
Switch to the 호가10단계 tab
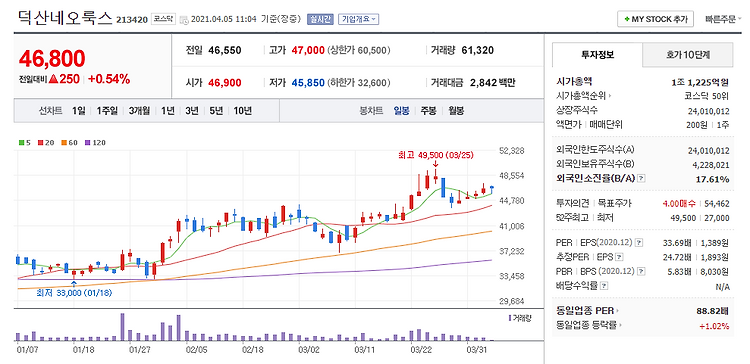(x=687, y=55)
